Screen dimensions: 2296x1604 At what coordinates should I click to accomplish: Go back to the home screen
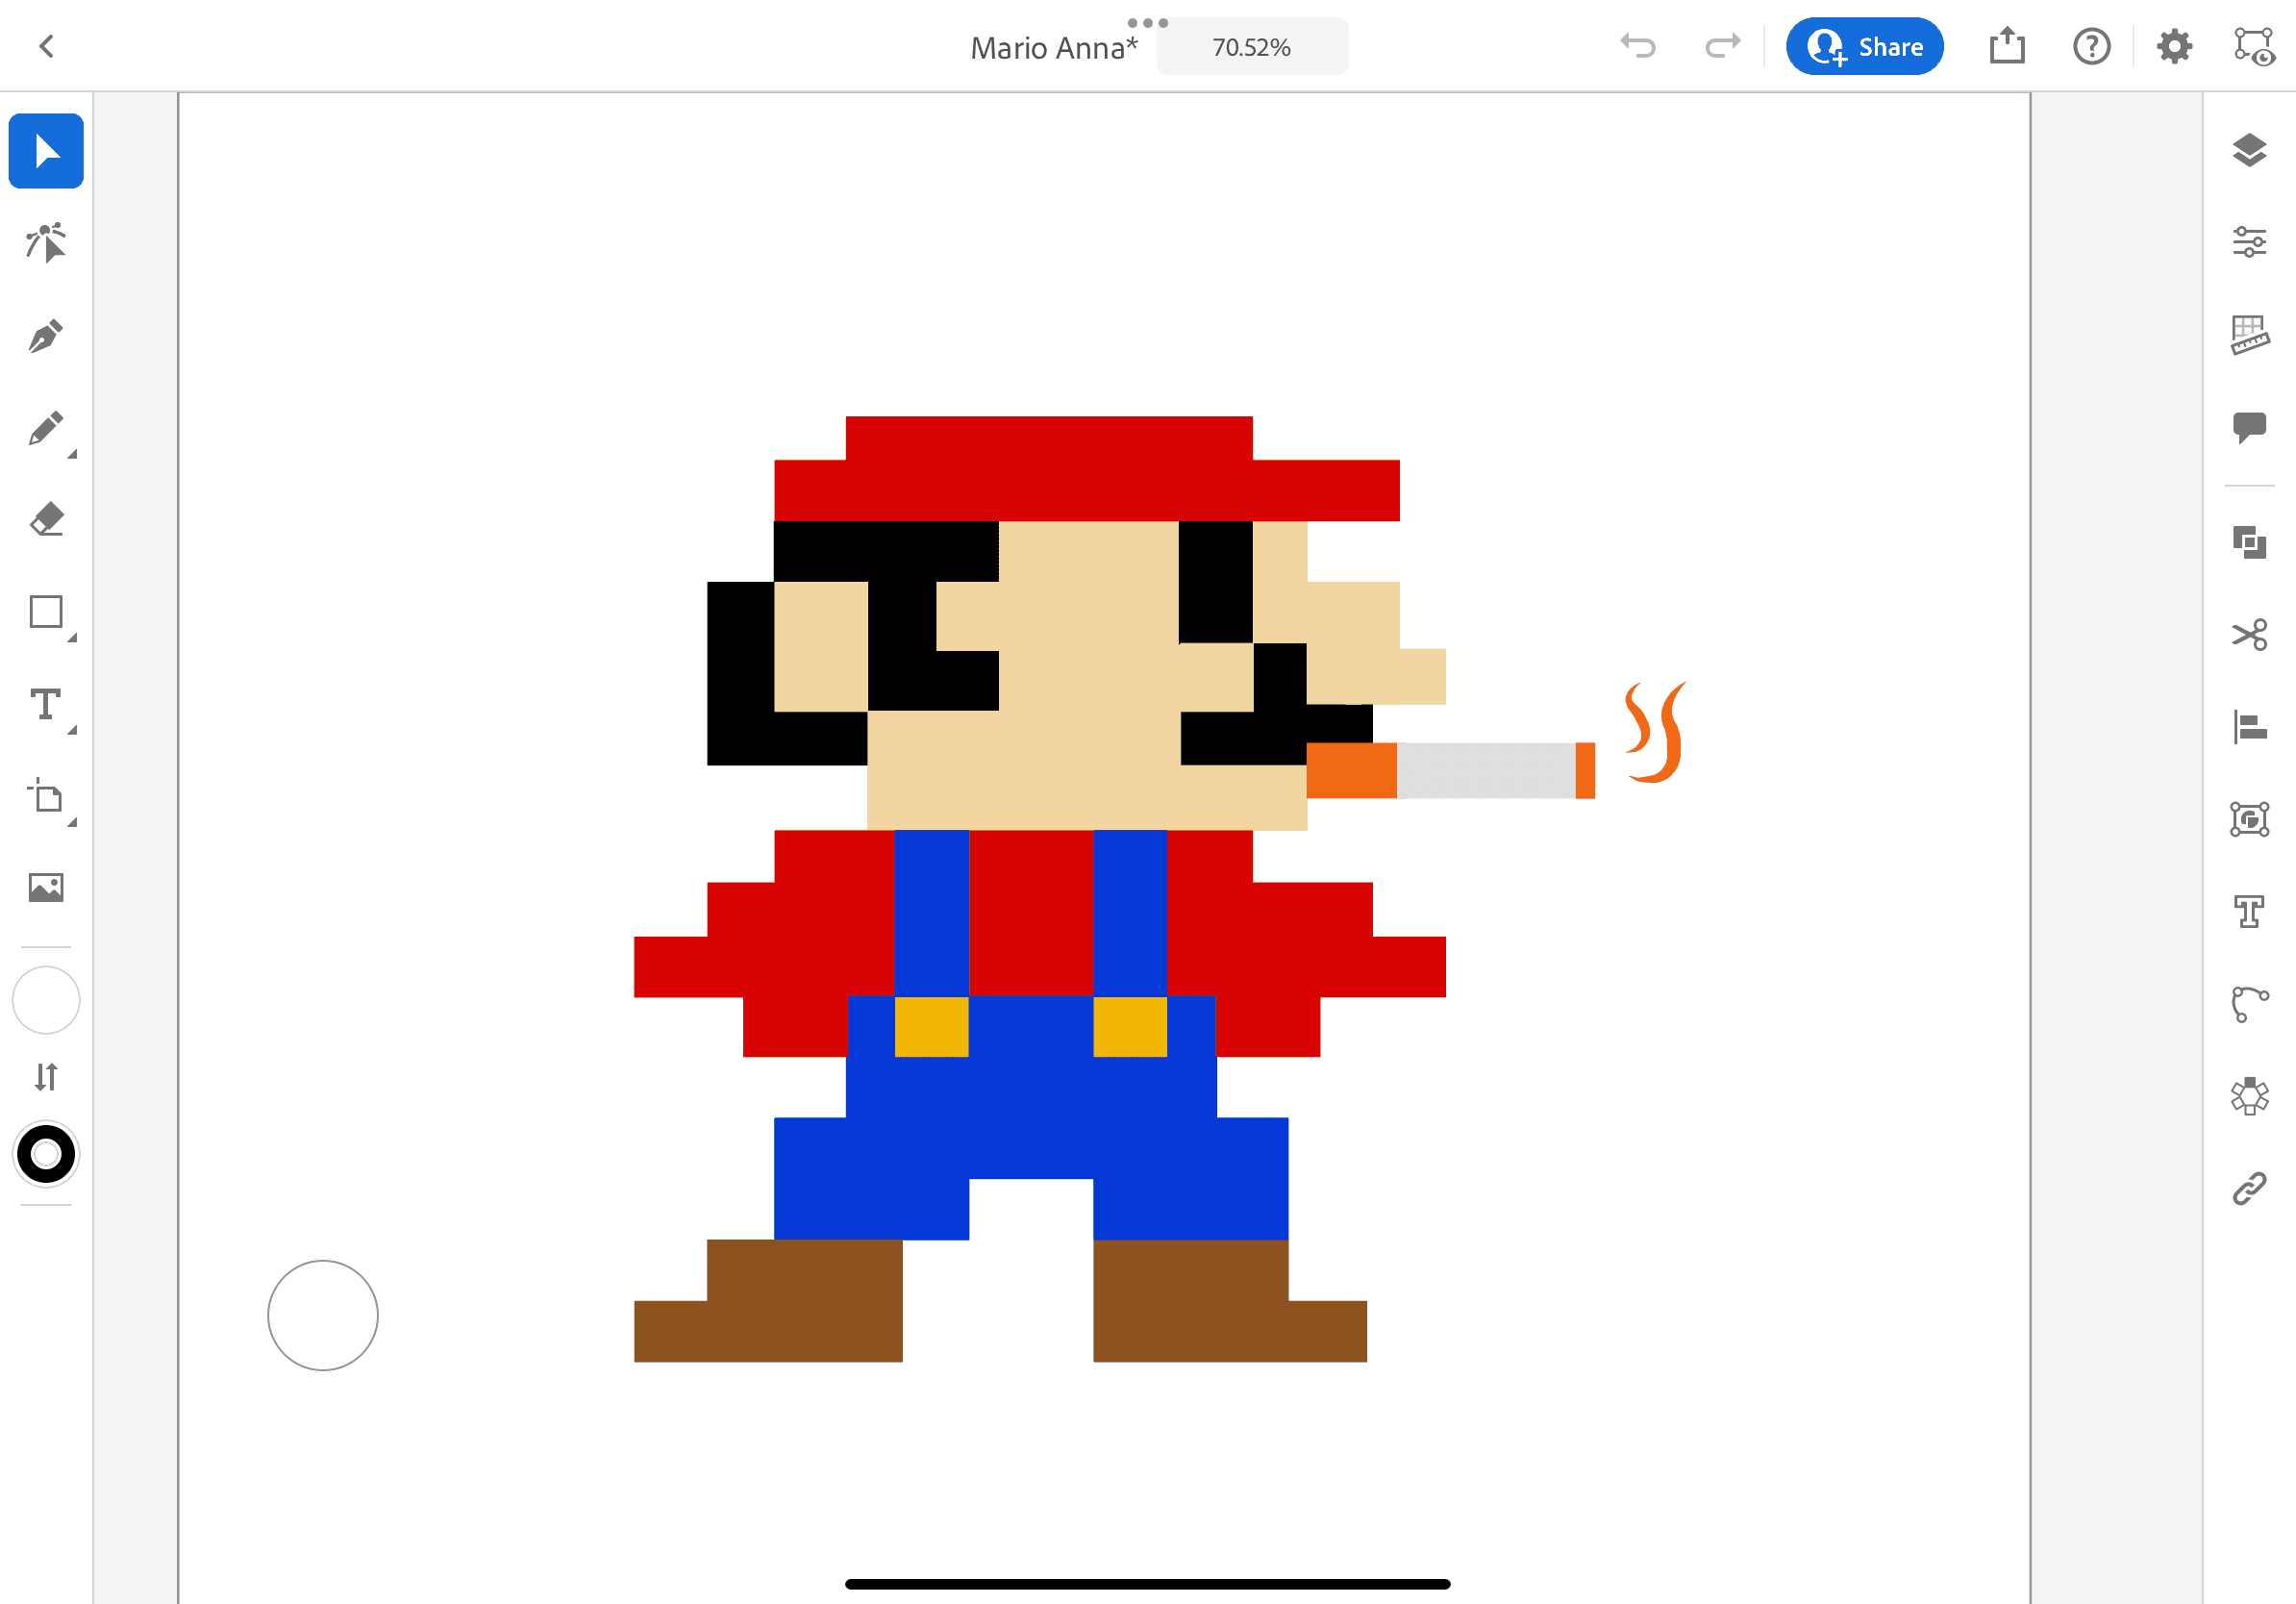(x=46, y=47)
